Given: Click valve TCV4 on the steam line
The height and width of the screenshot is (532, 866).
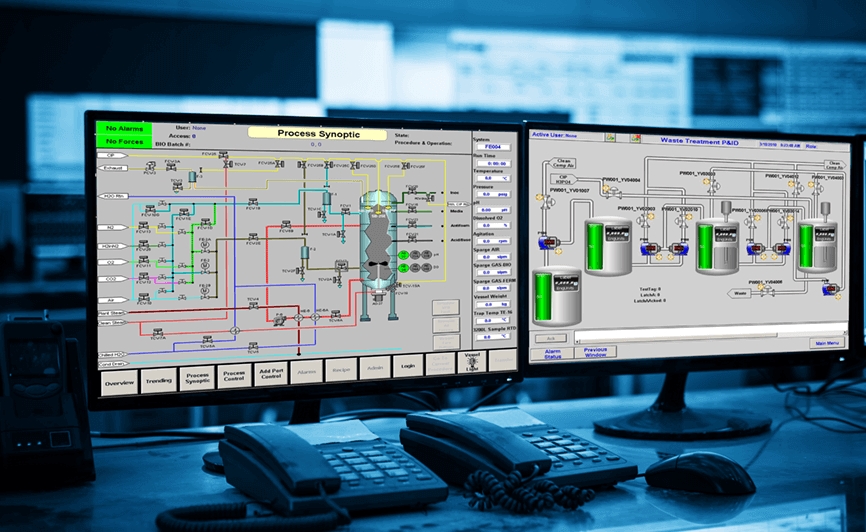Looking at the screenshot, I should coord(253,305).
